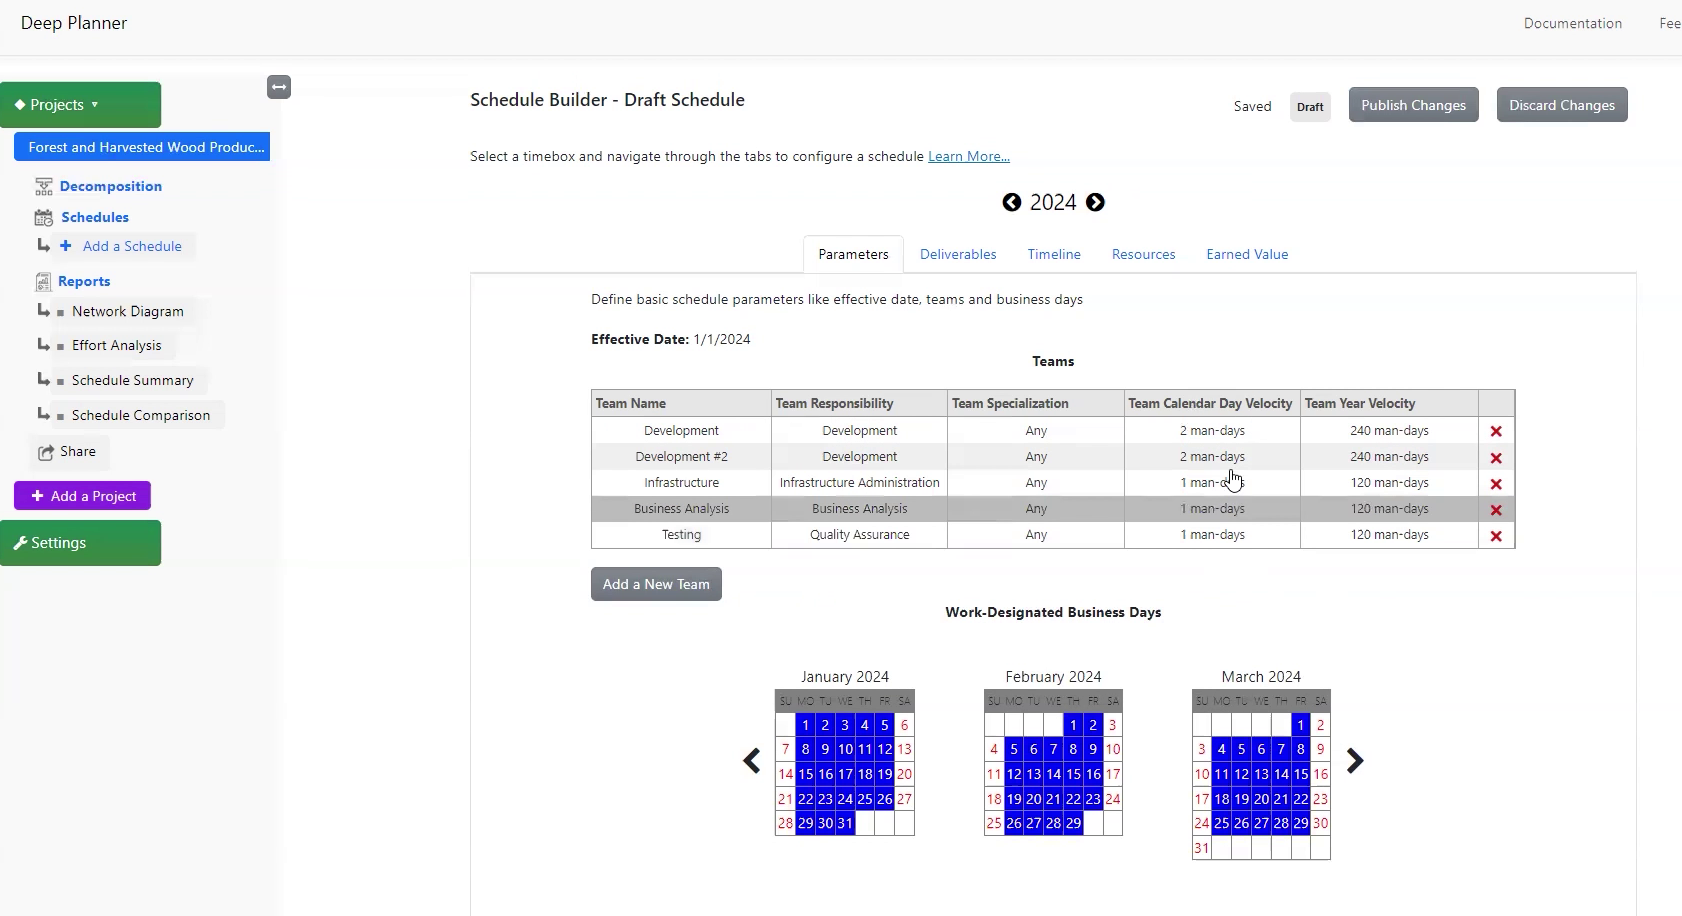Click the Share icon

point(46,452)
